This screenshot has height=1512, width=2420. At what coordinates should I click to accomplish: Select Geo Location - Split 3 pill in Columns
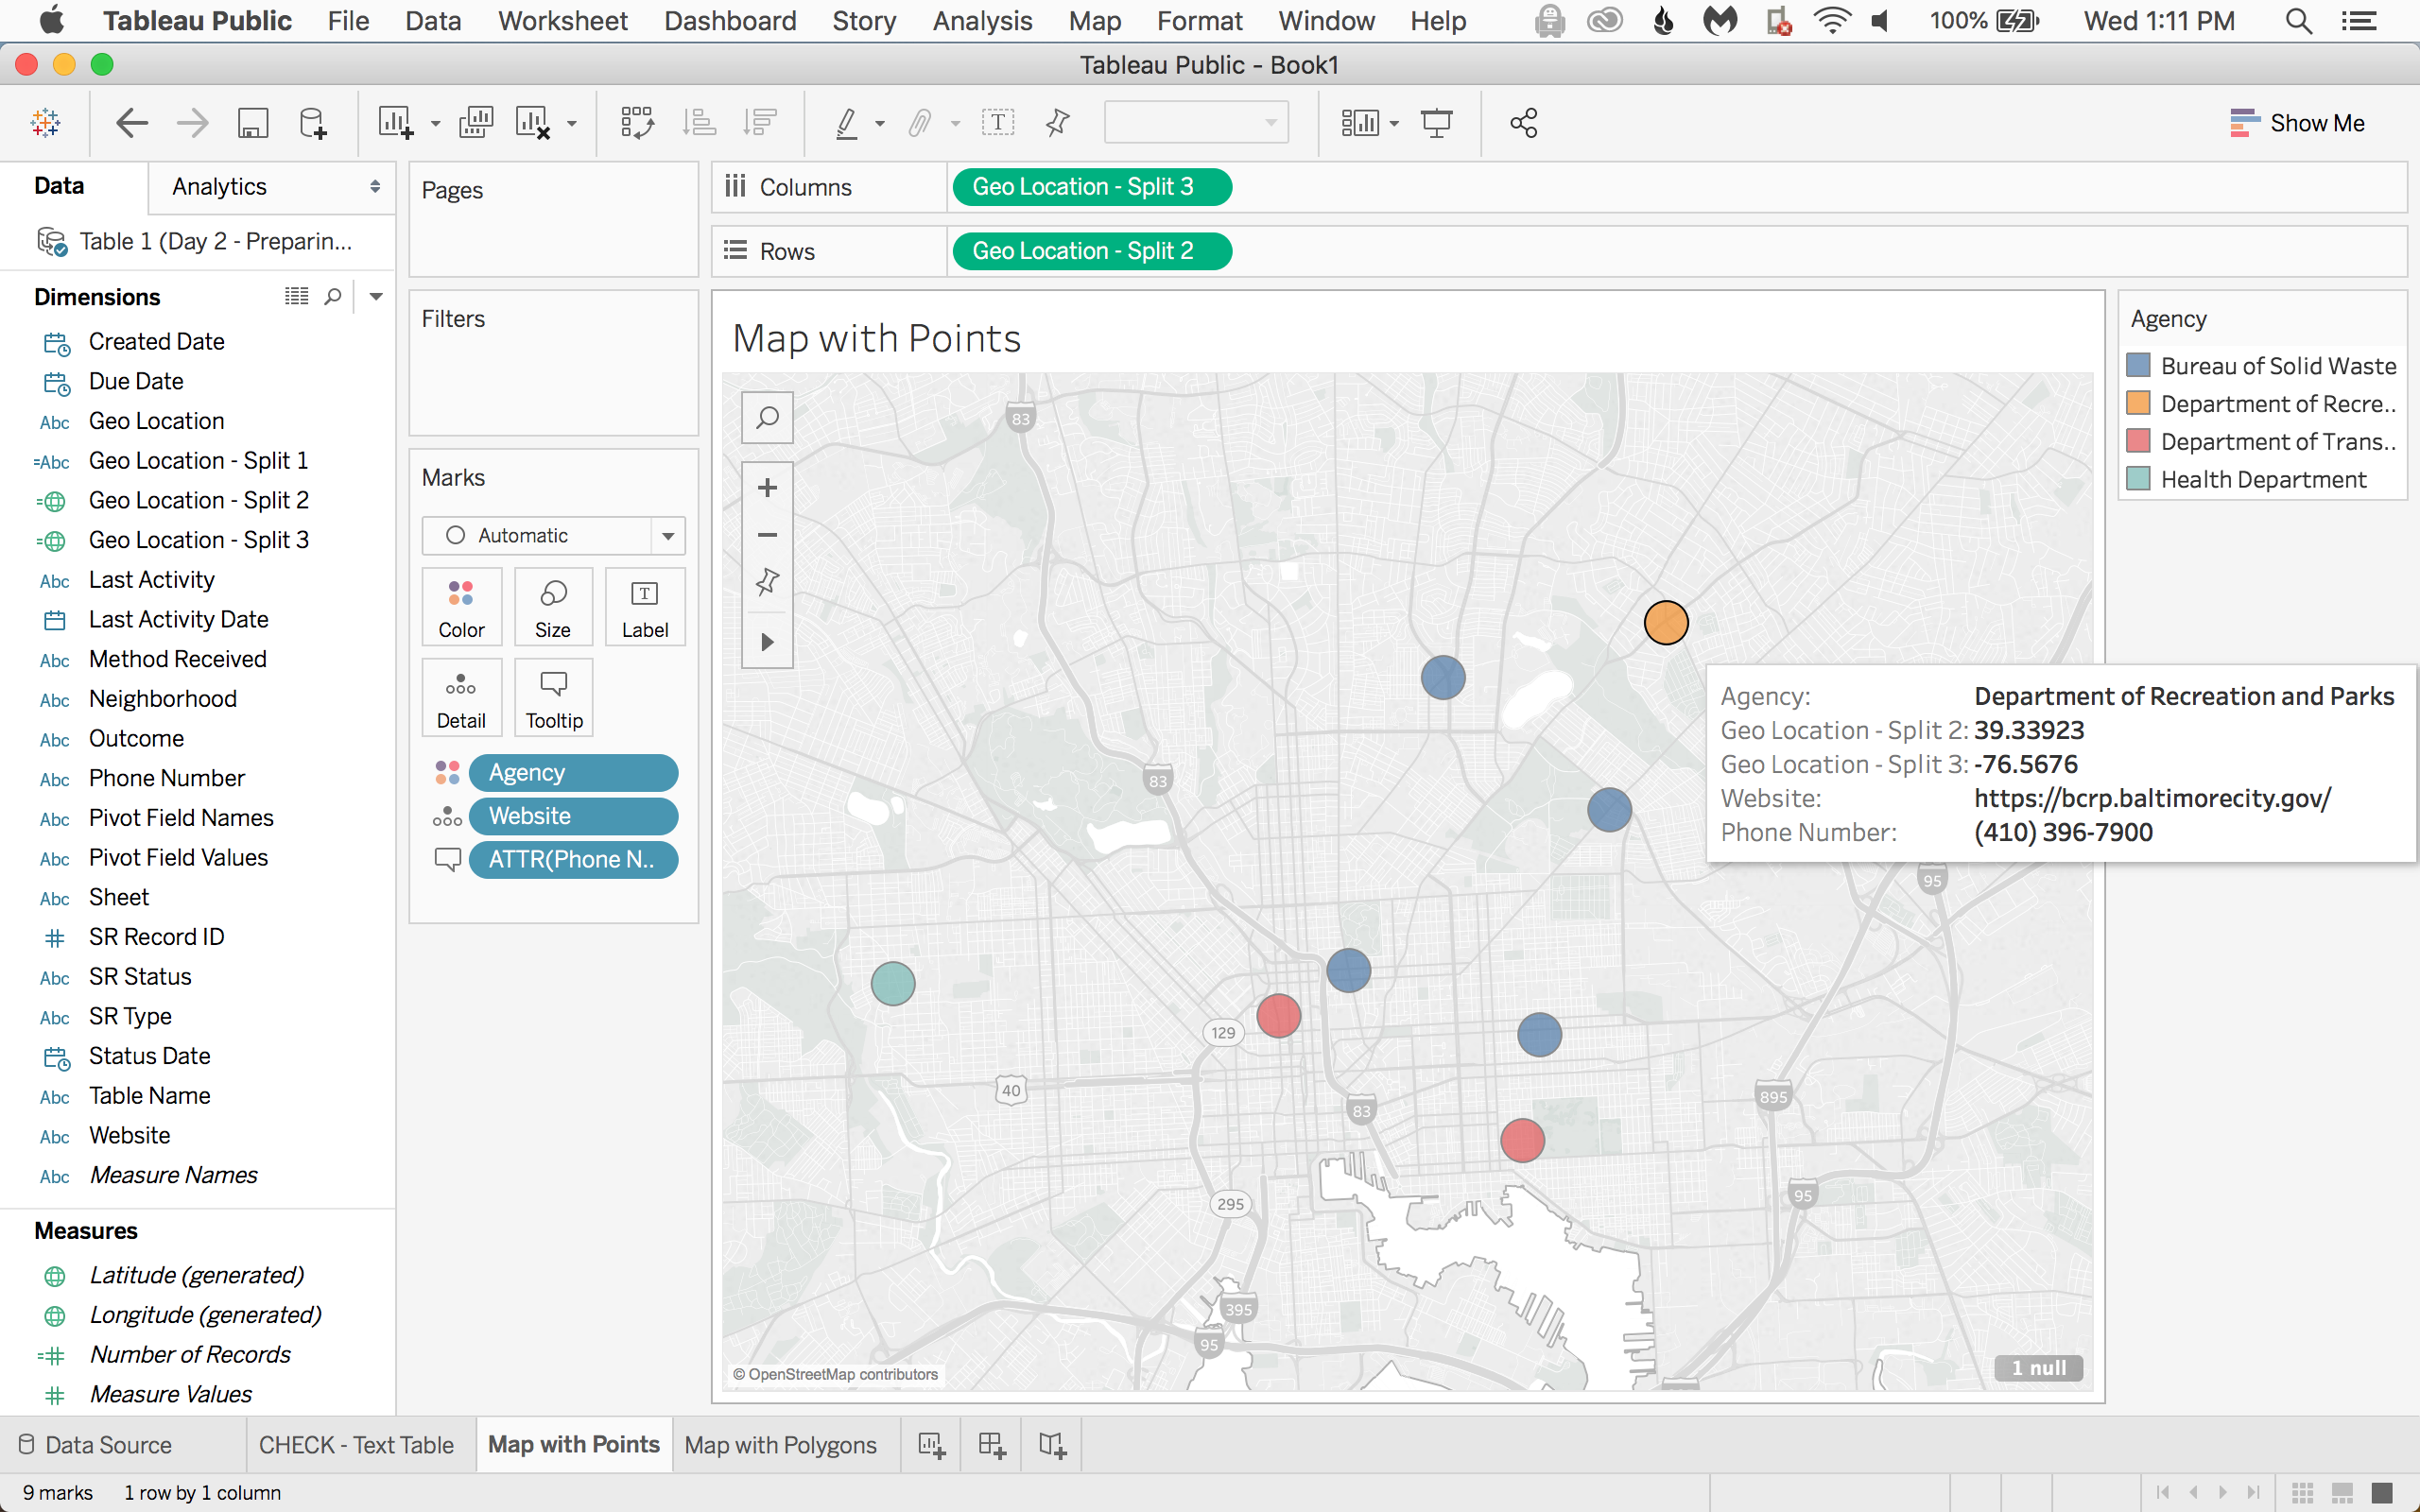click(1091, 187)
